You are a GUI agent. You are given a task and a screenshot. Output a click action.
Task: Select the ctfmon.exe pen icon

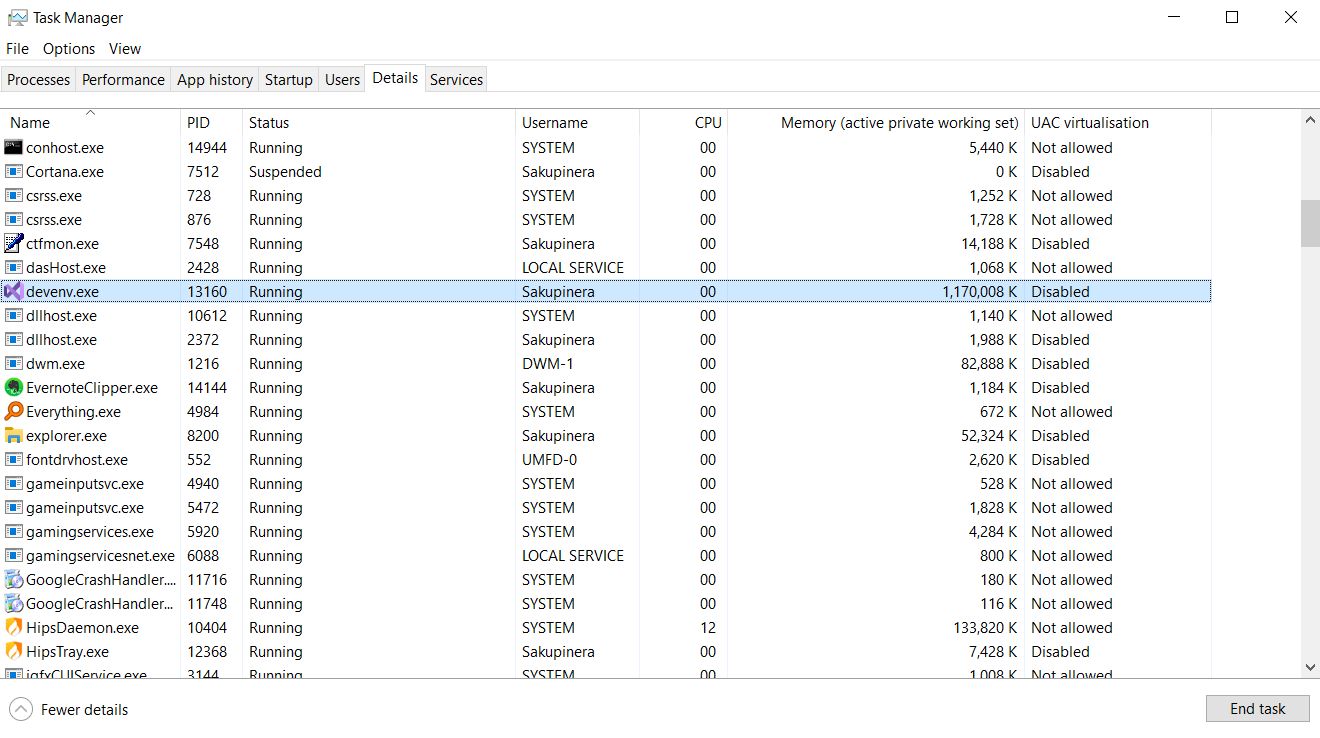click(x=13, y=244)
